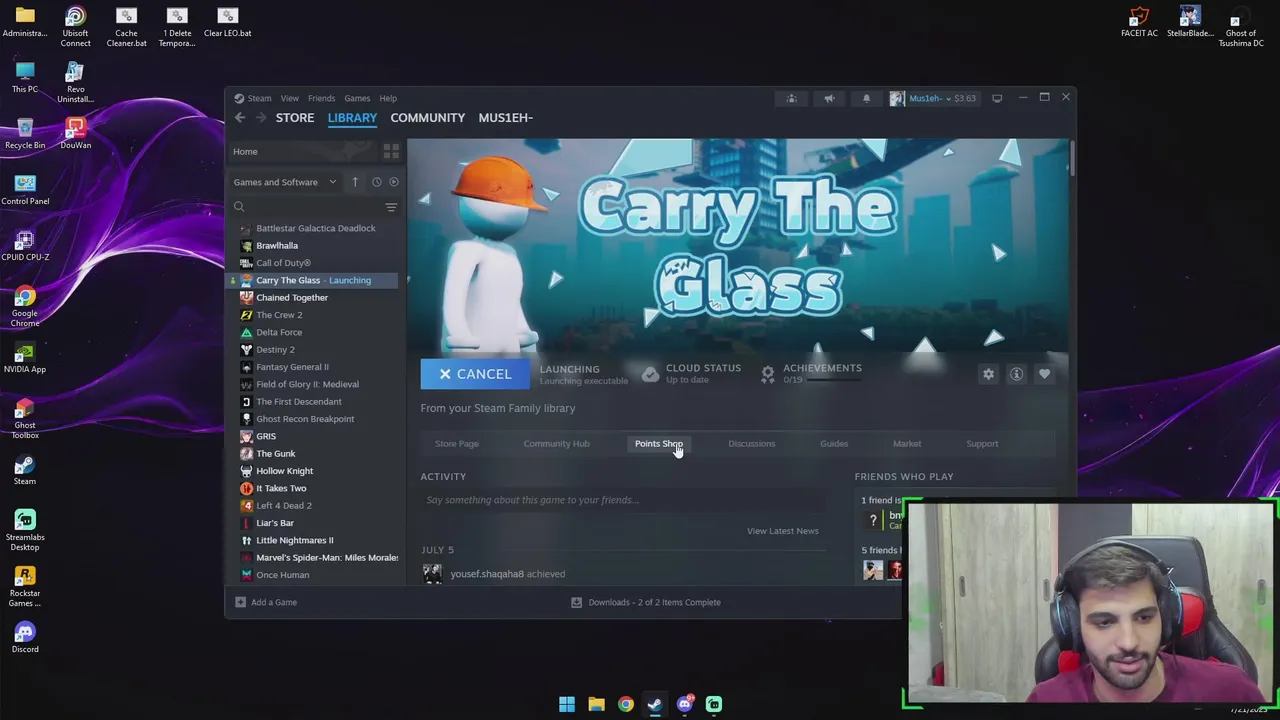Screen dimensions: 1280x720
Task: Go to the LIBRARY tab
Action: (352, 118)
